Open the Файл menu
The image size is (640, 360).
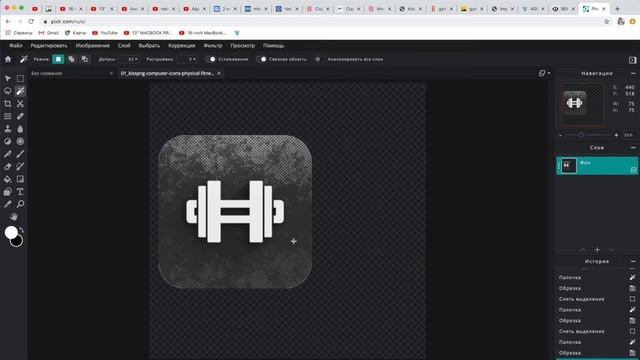pyautogui.click(x=16, y=46)
